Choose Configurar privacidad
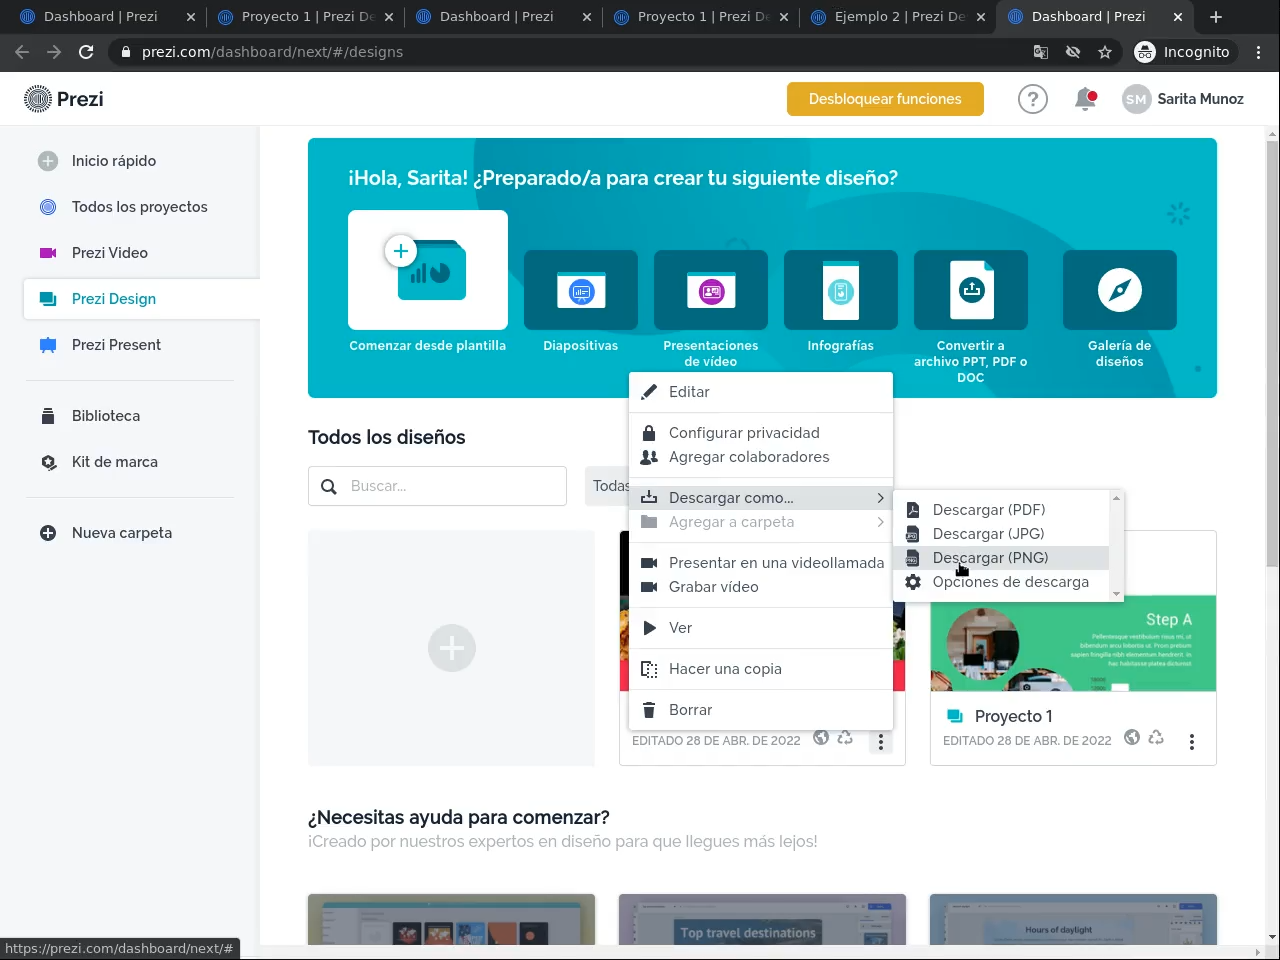This screenshot has height=960, width=1280. coord(761,433)
